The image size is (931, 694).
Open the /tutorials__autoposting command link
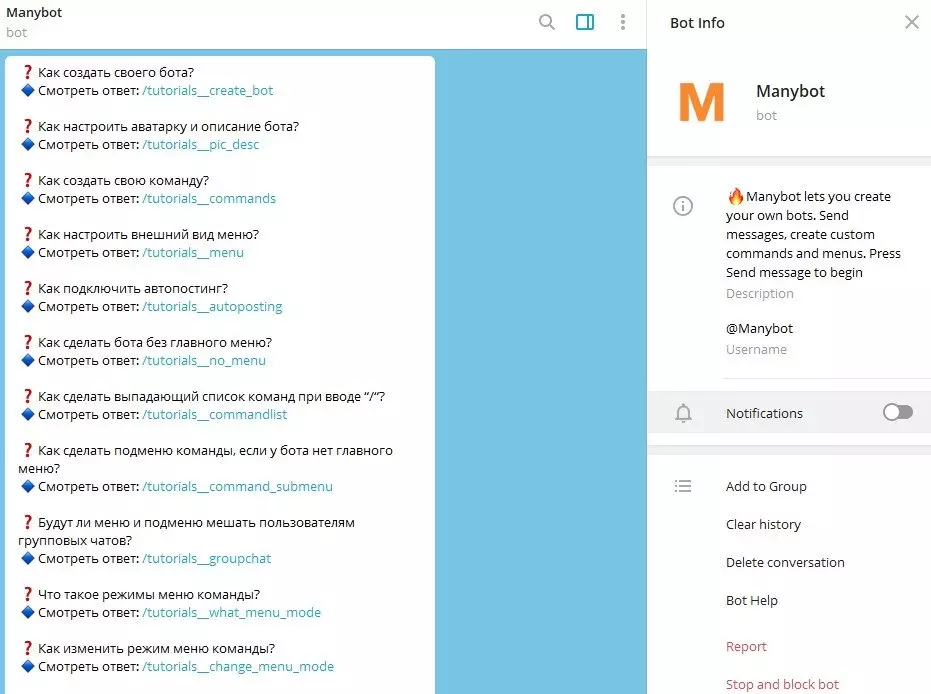(x=213, y=306)
